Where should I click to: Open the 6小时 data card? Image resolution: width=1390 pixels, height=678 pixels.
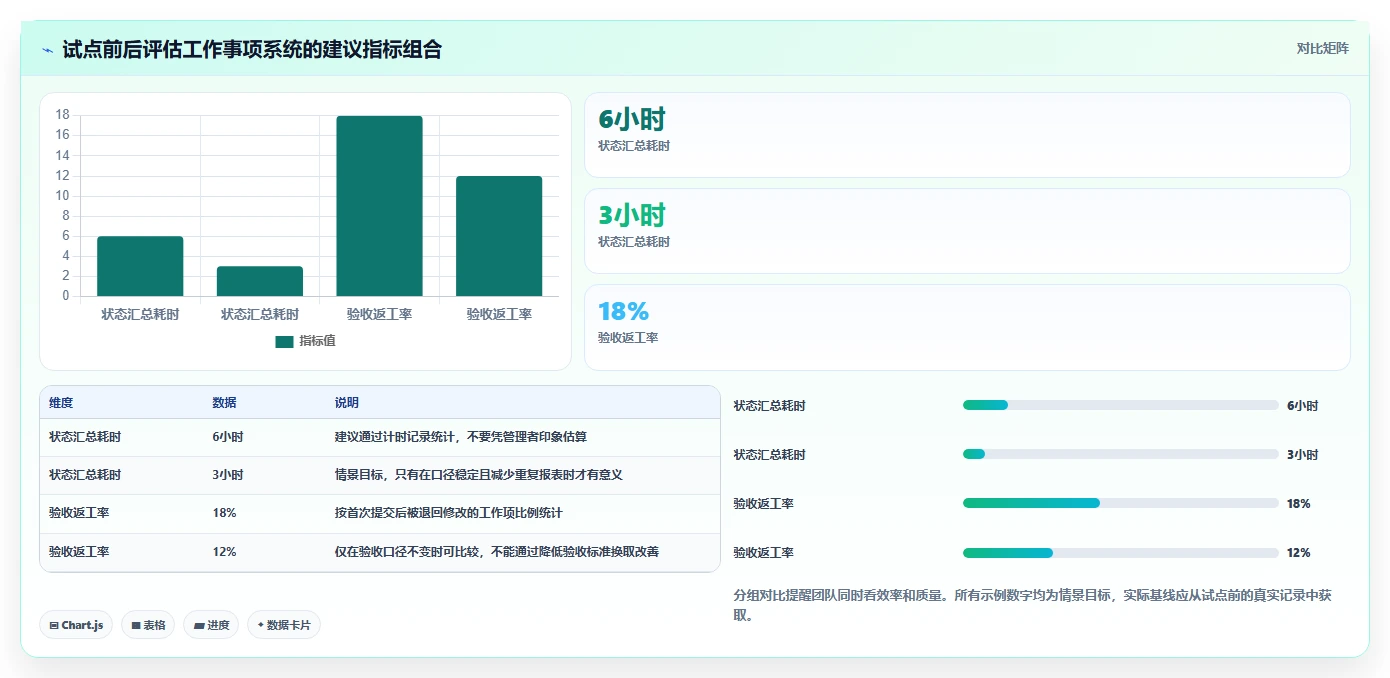967,135
